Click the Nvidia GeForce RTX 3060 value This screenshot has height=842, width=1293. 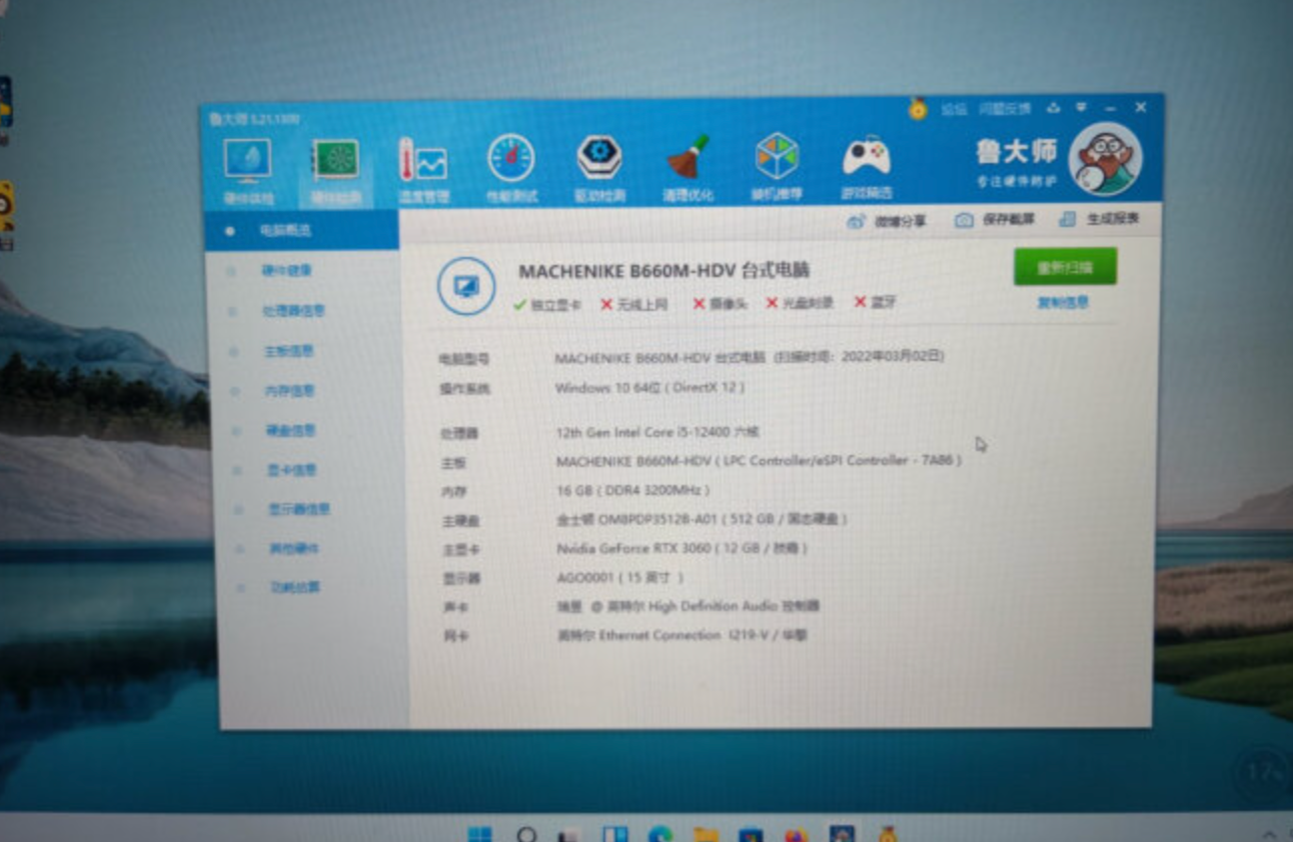coord(682,548)
